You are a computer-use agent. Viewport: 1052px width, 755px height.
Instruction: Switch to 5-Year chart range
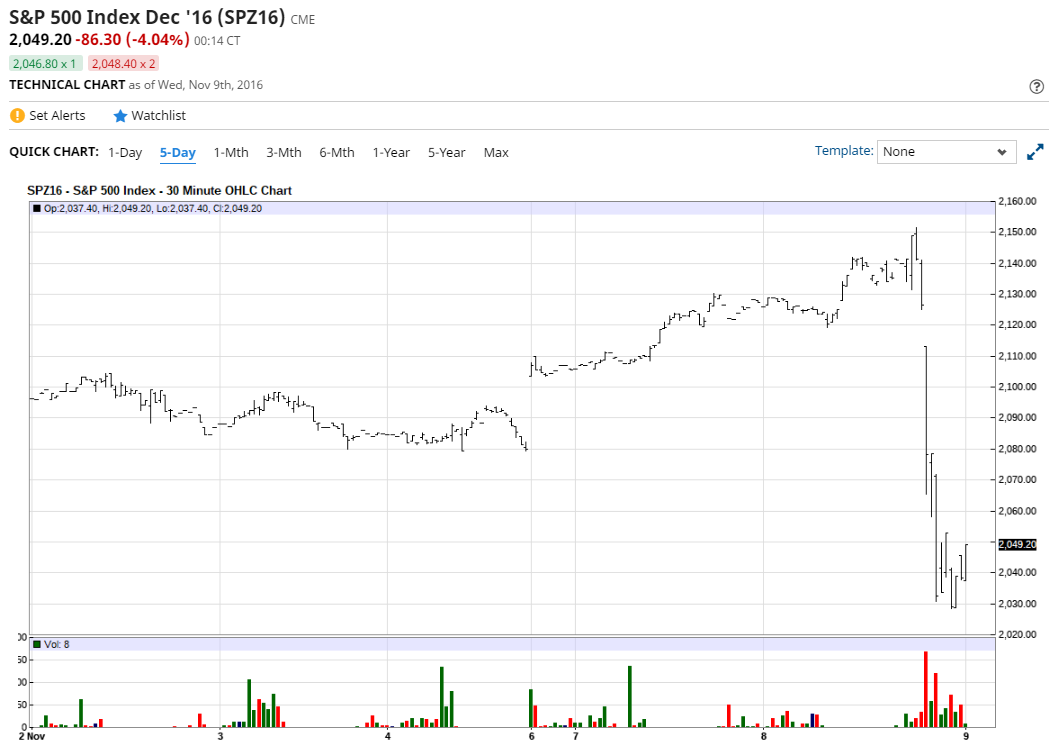[447, 152]
